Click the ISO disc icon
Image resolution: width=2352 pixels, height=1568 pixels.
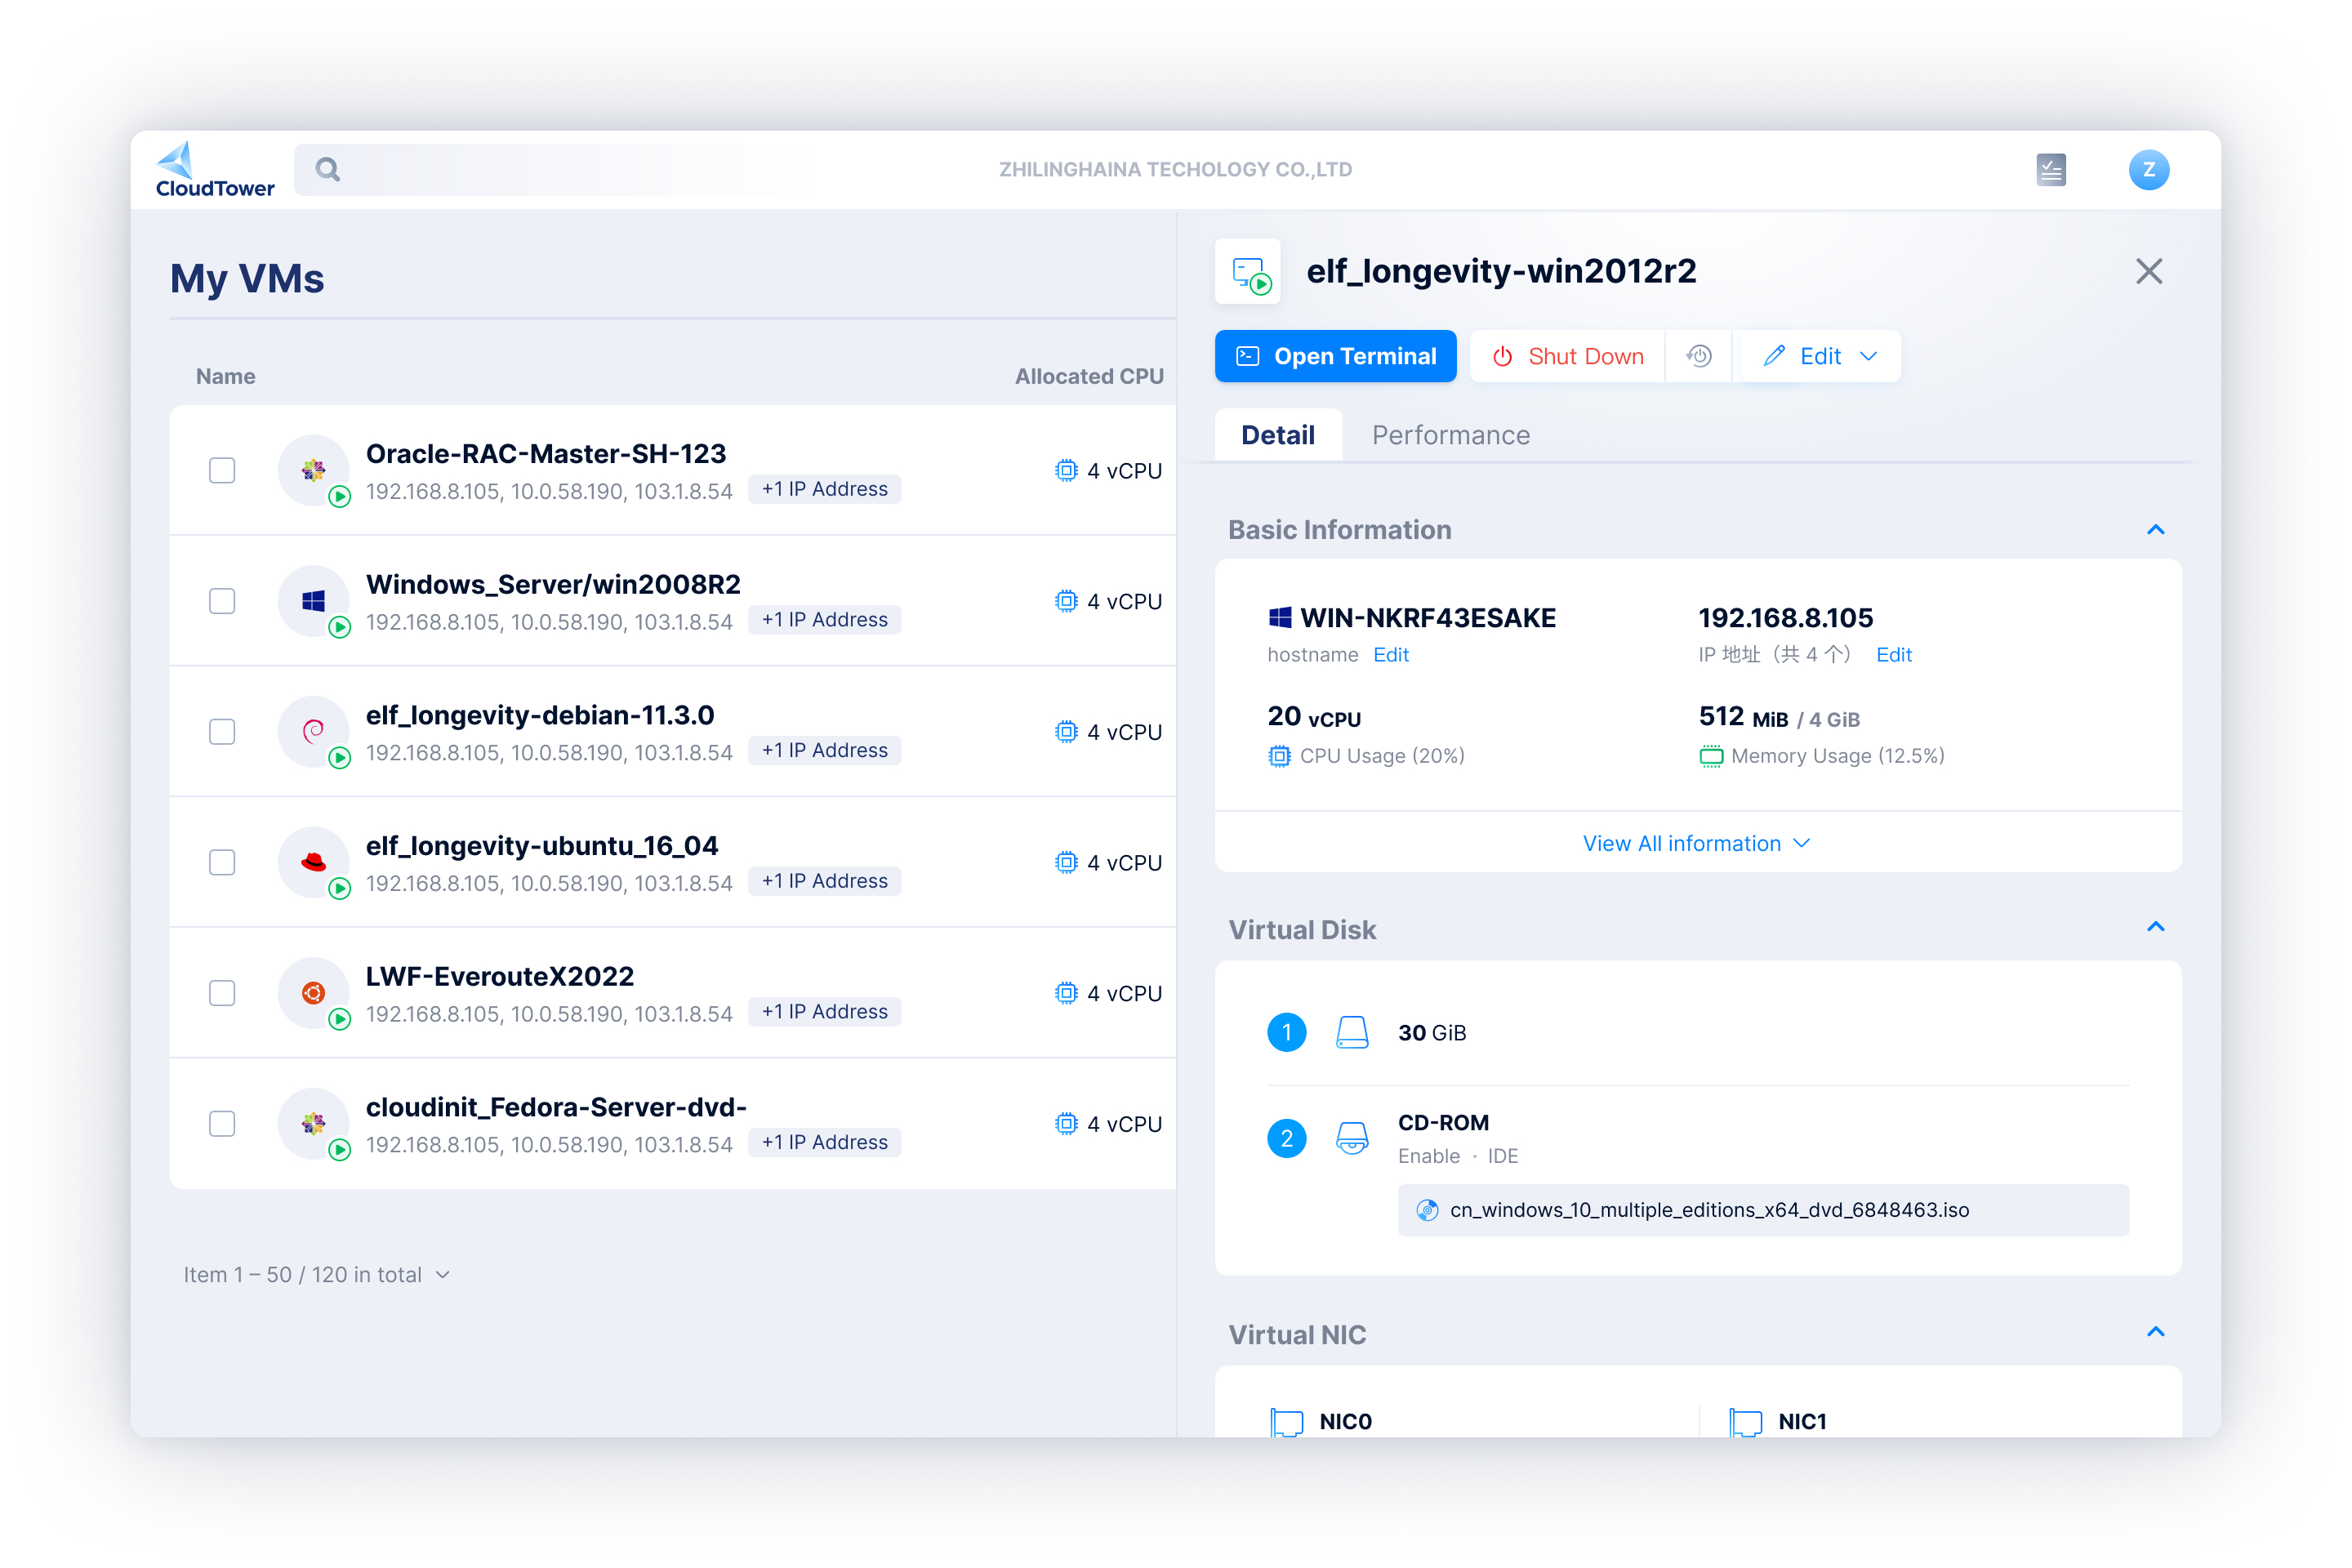pos(1427,1210)
